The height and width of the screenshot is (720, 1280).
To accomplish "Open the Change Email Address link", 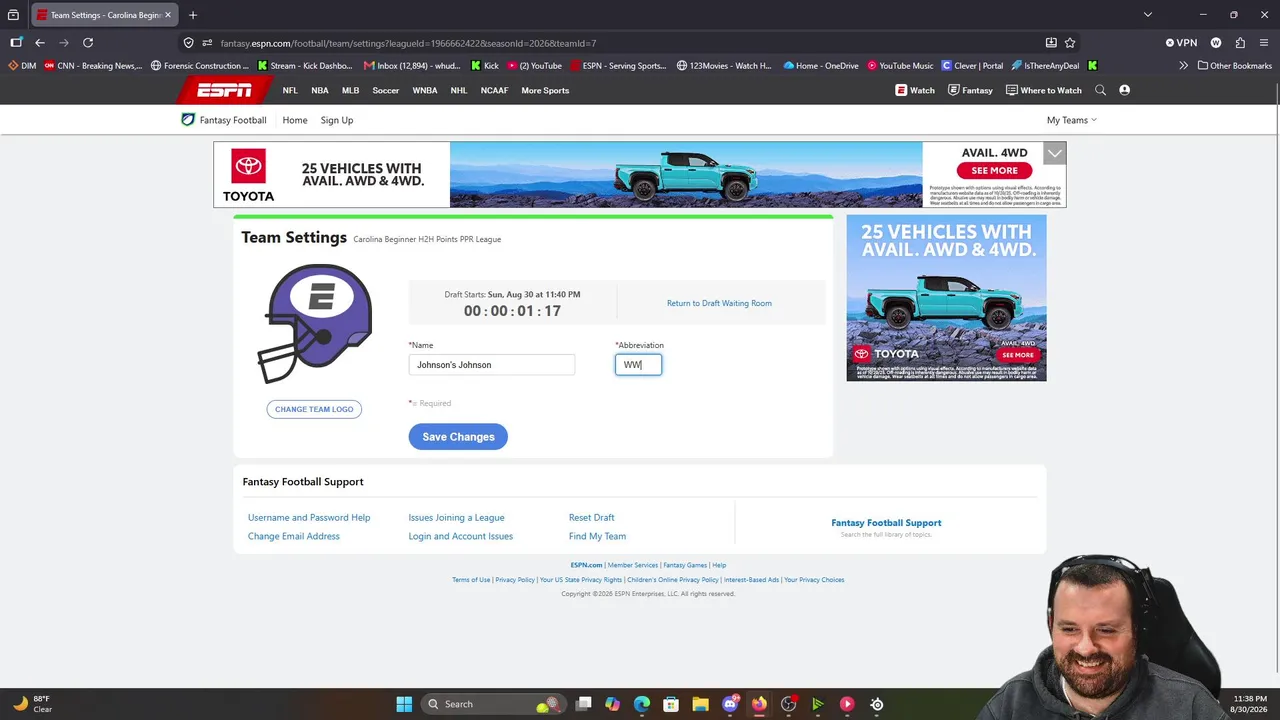I will [294, 536].
